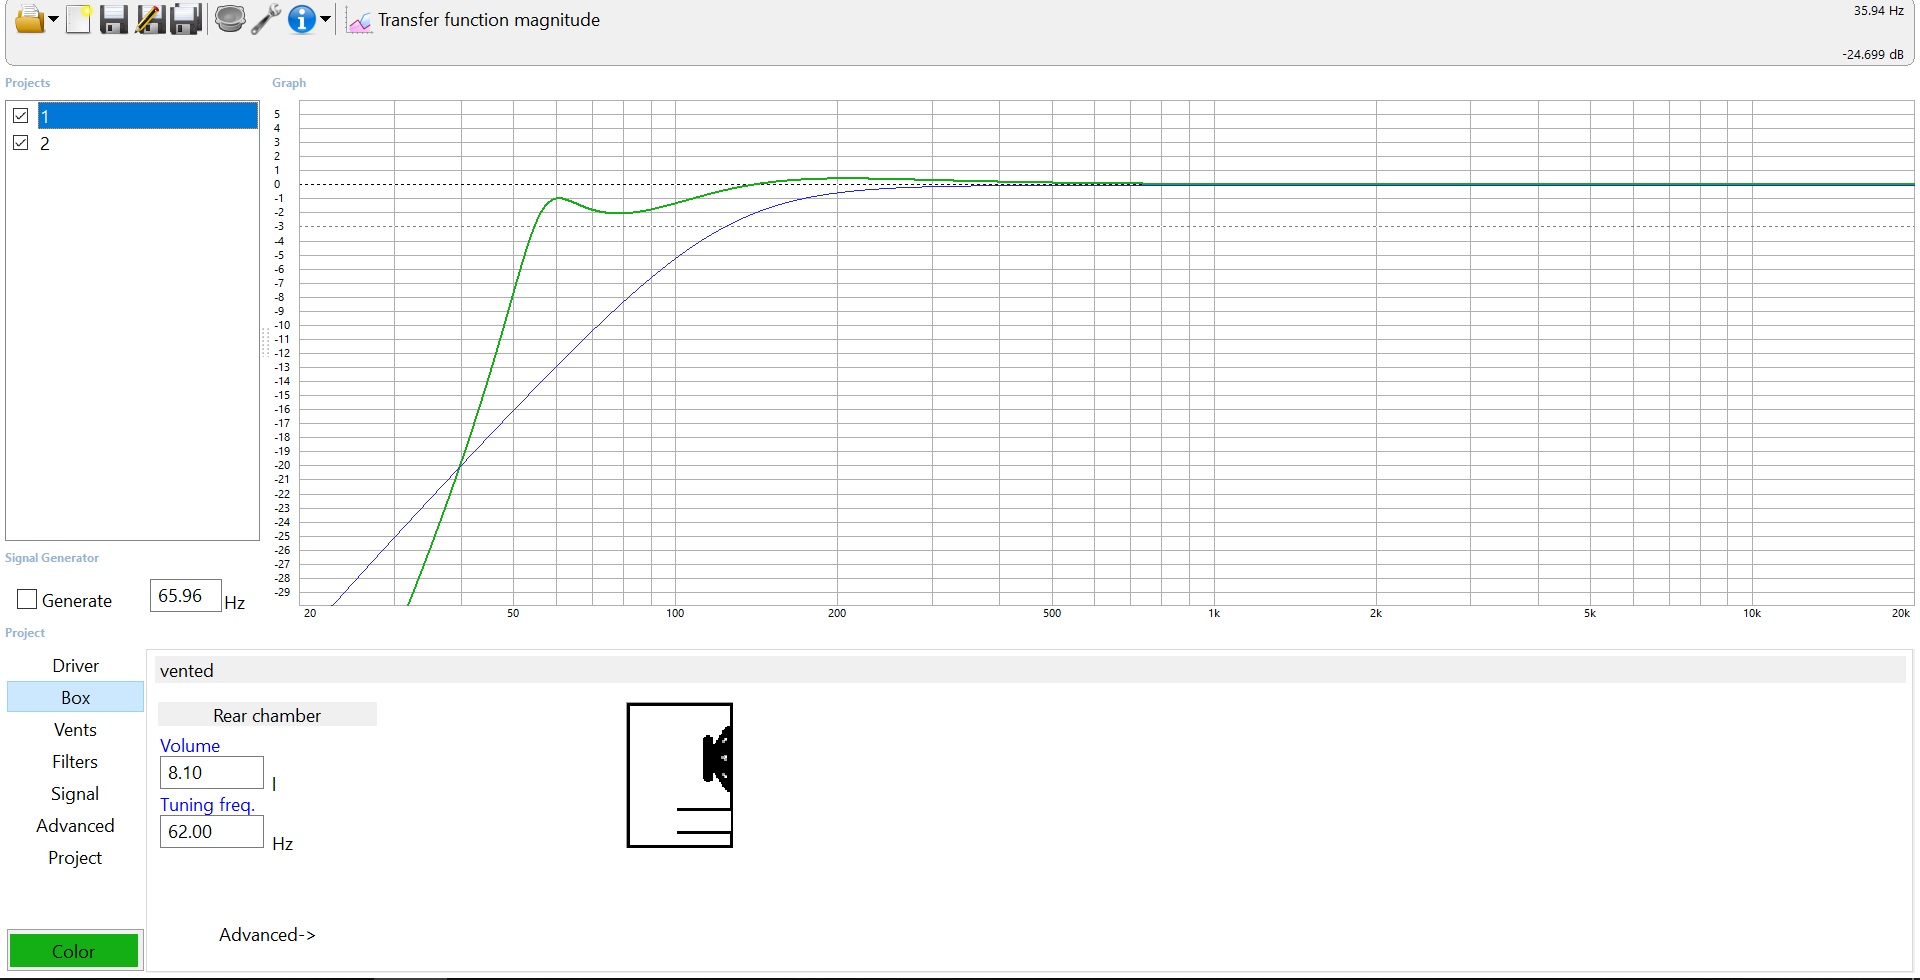Click the save-as floppy with pencil icon
This screenshot has height=980, width=1920.
150,19
